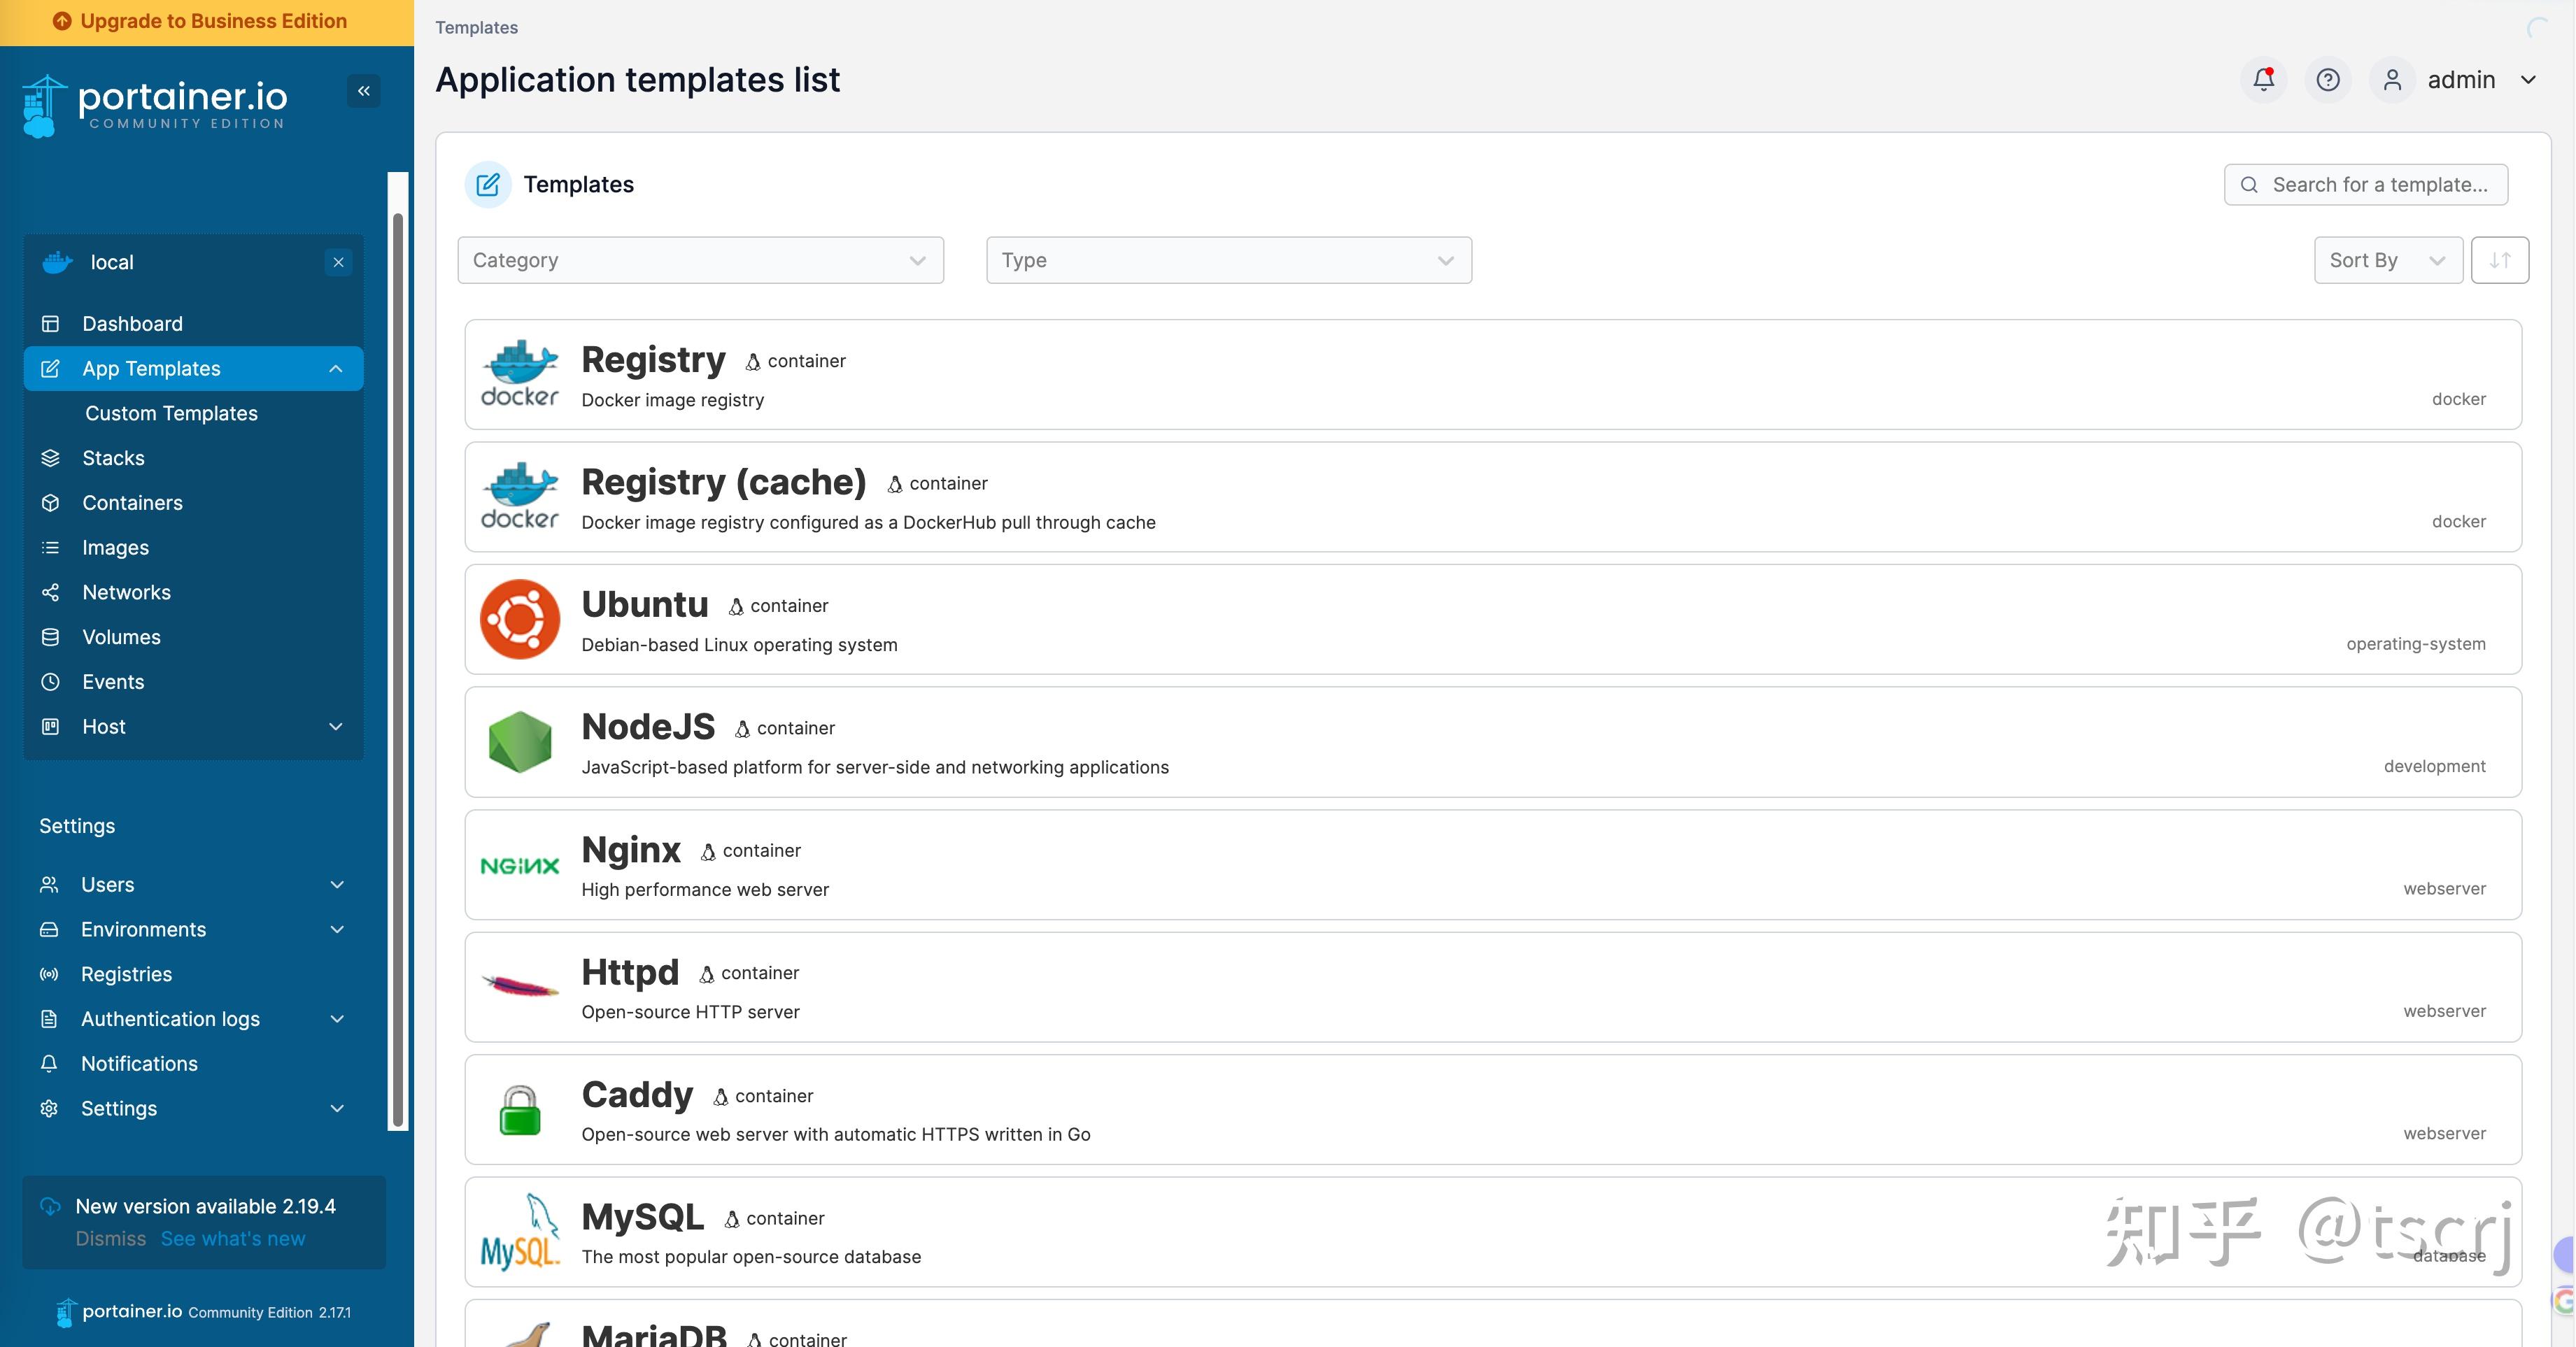
Task: Click the Search for a template field
Action: [2366, 184]
